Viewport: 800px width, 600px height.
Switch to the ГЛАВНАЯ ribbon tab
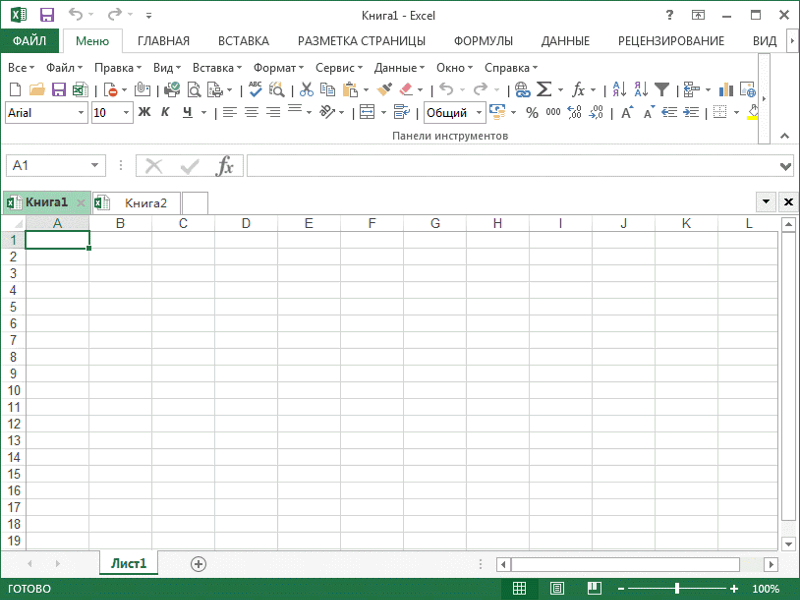point(163,41)
